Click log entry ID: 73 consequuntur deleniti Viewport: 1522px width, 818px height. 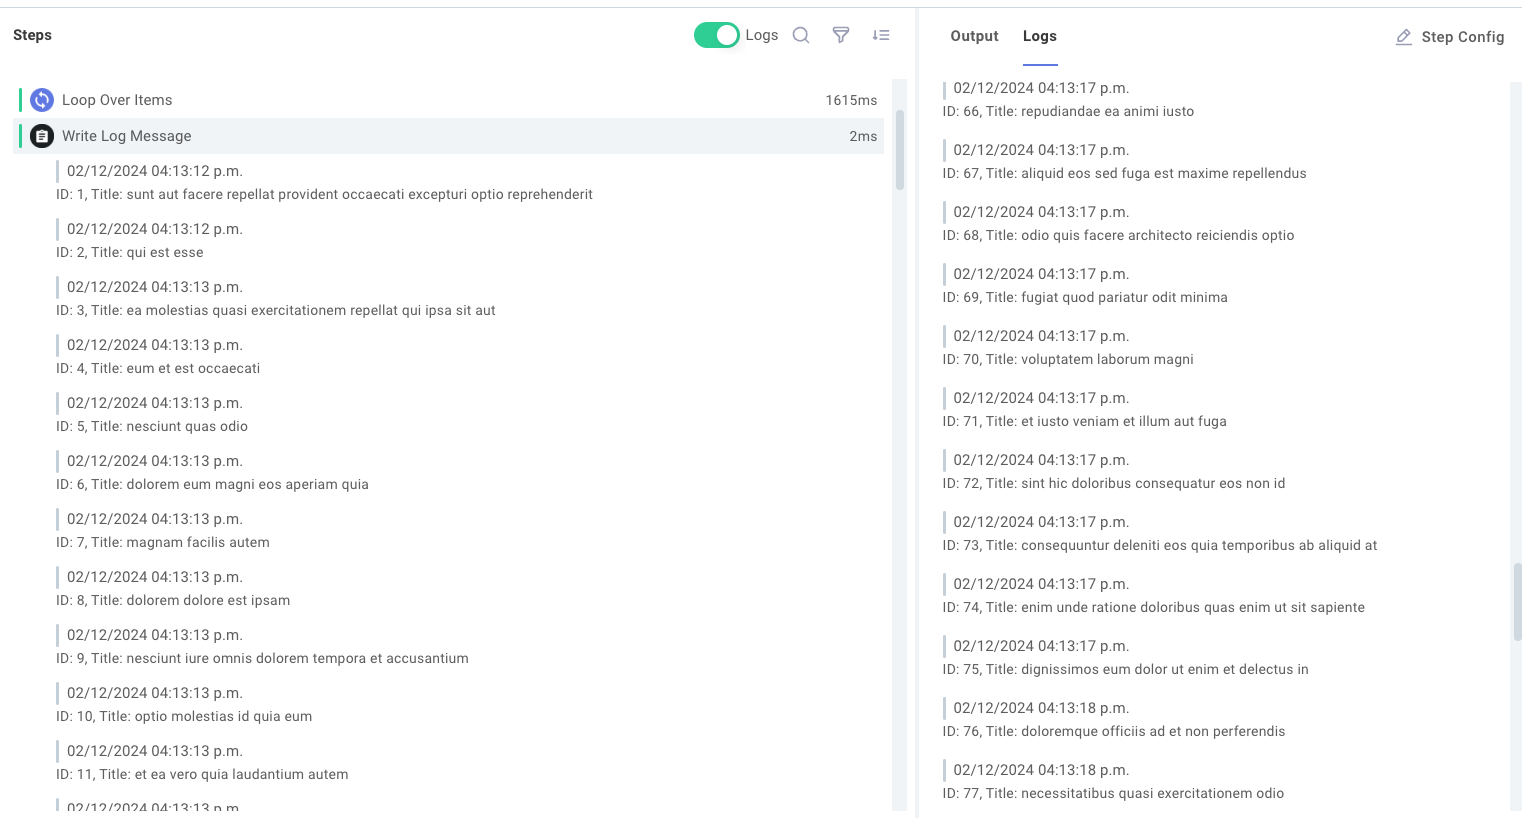(1160, 545)
